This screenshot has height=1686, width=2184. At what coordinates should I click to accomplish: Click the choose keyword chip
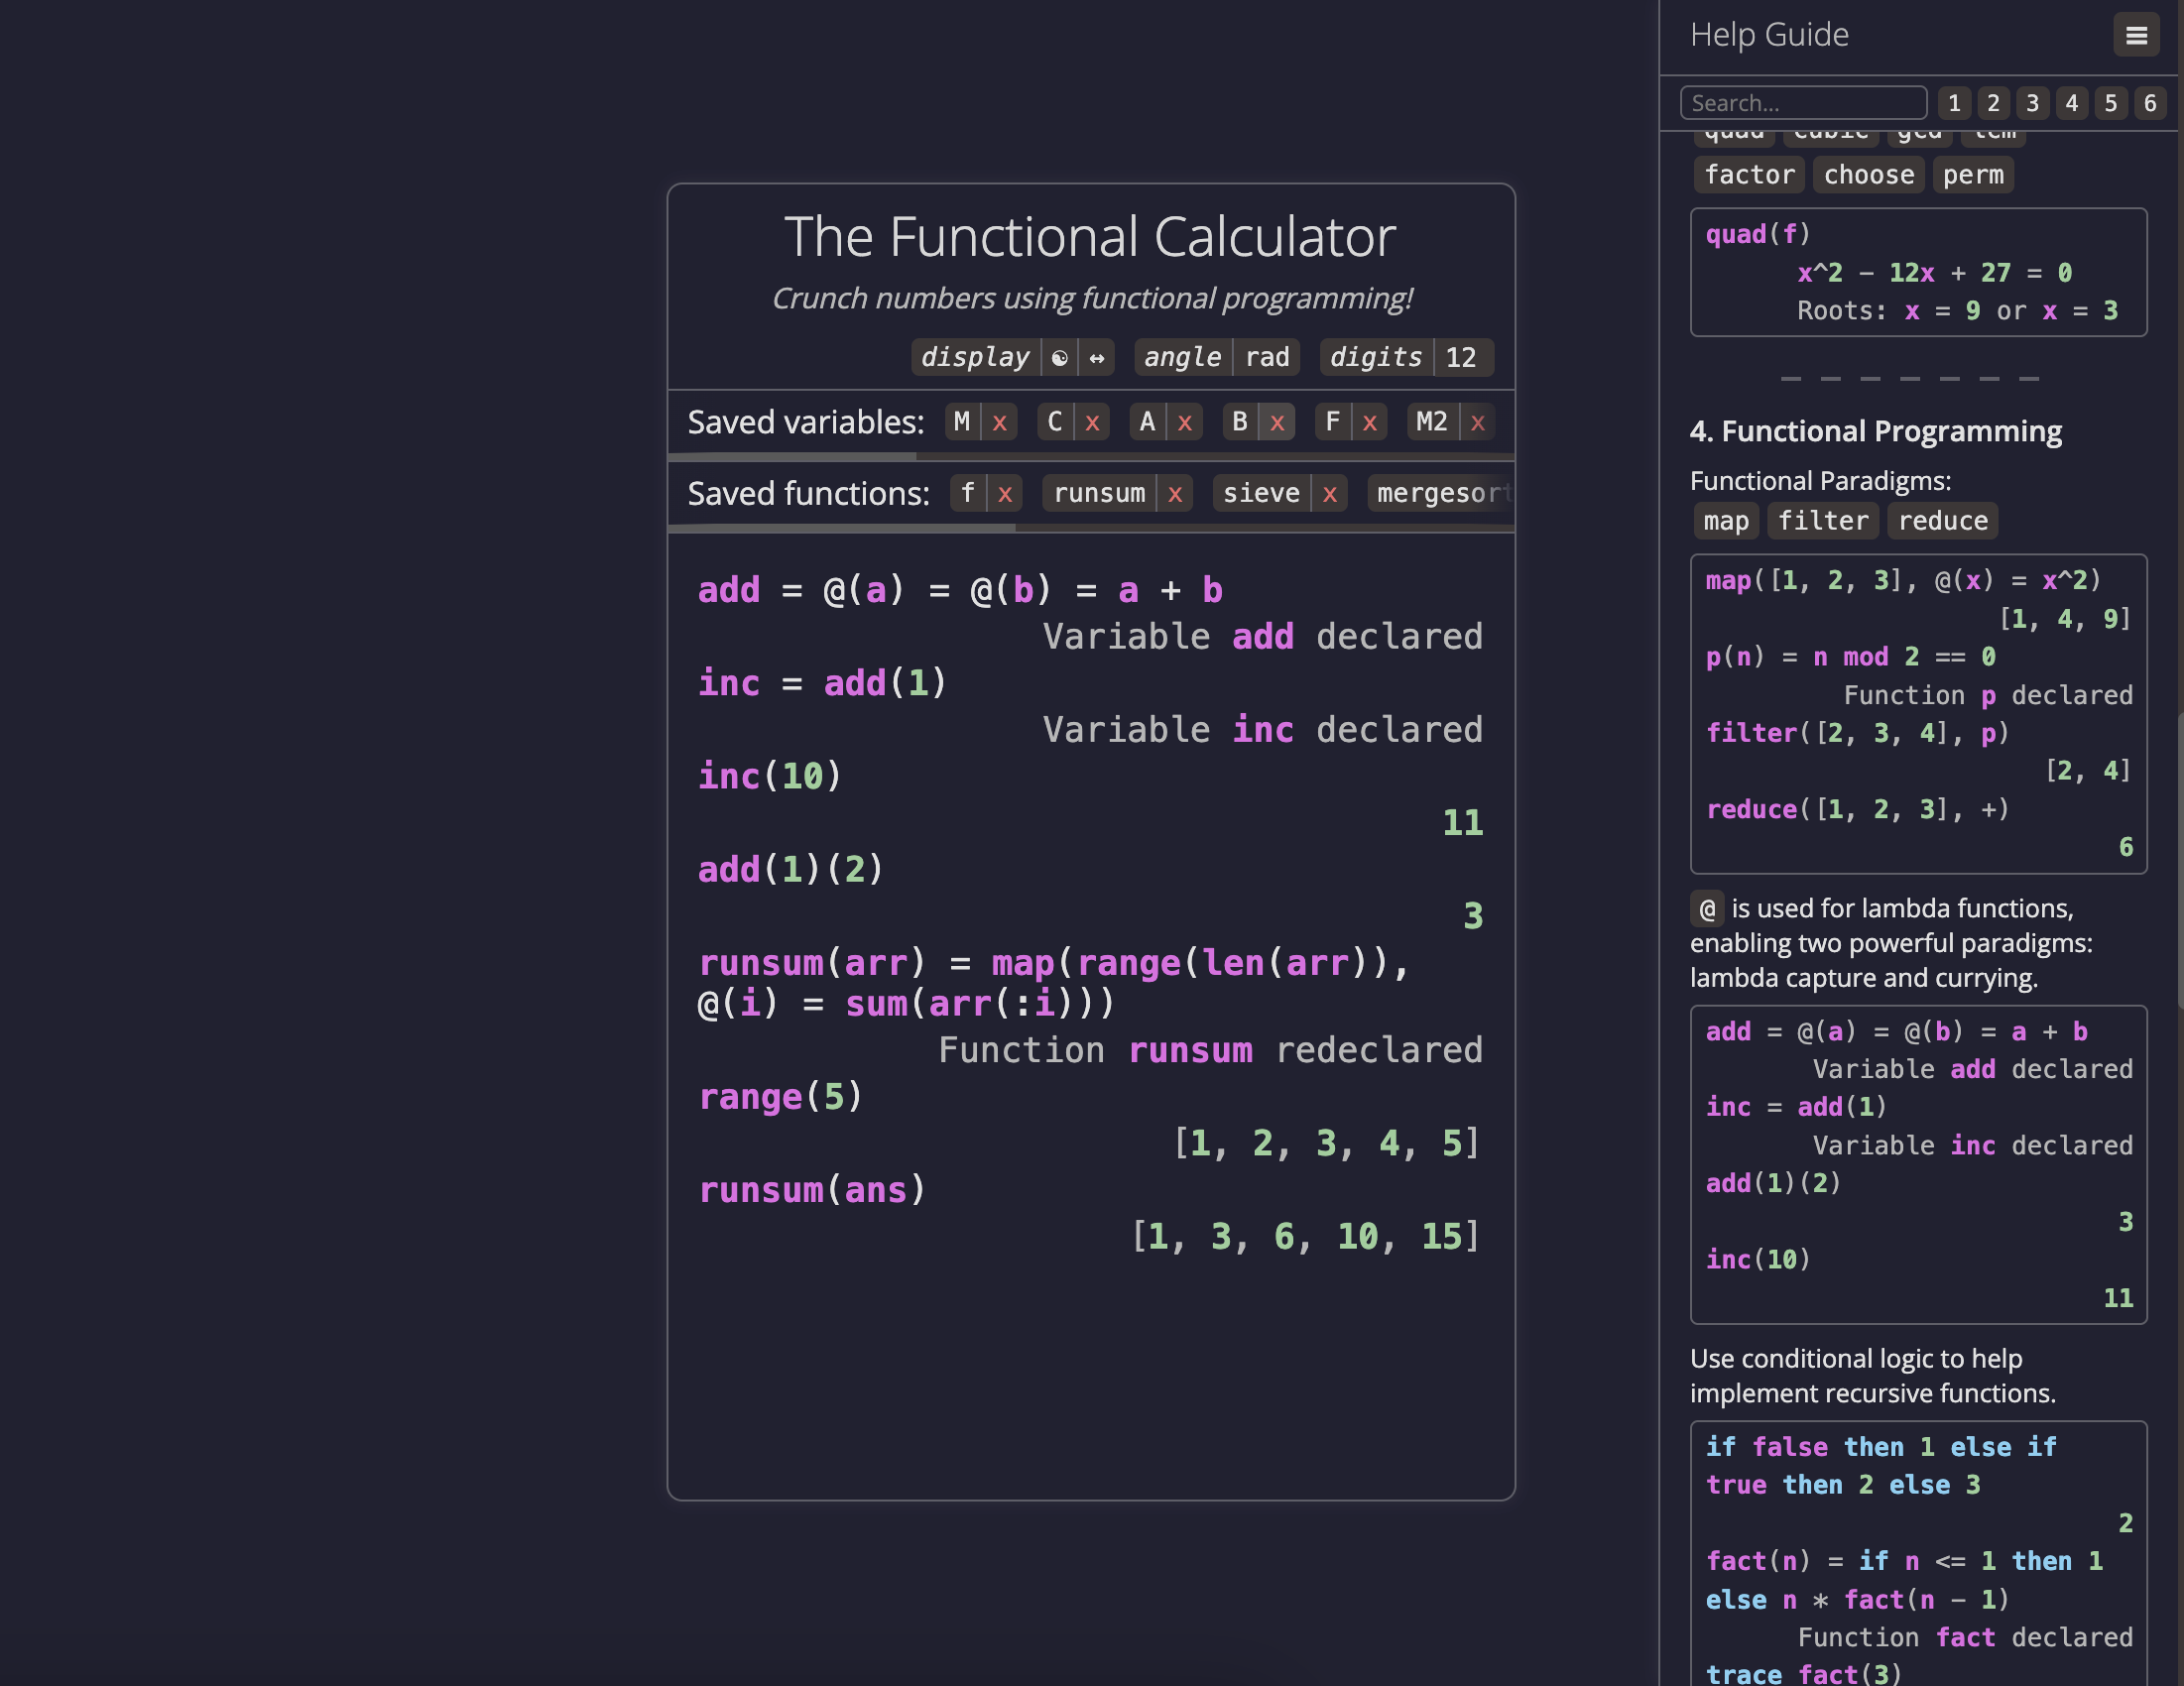click(x=1868, y=175)
